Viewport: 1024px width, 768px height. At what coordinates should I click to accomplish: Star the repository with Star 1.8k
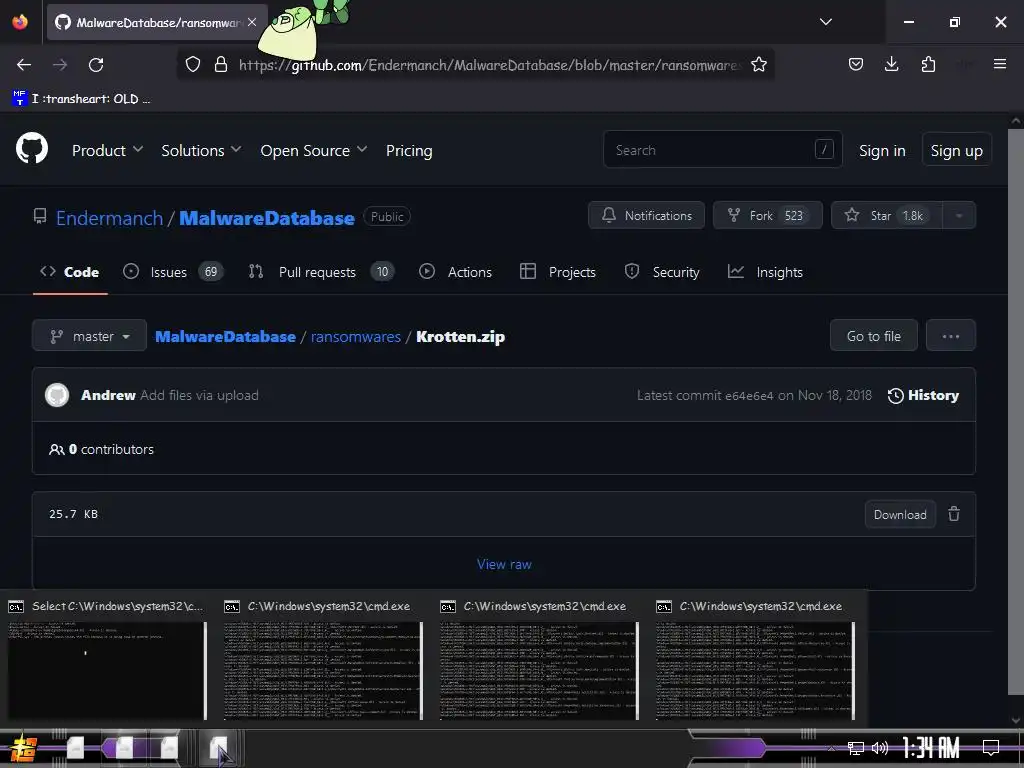pos(886,216)
